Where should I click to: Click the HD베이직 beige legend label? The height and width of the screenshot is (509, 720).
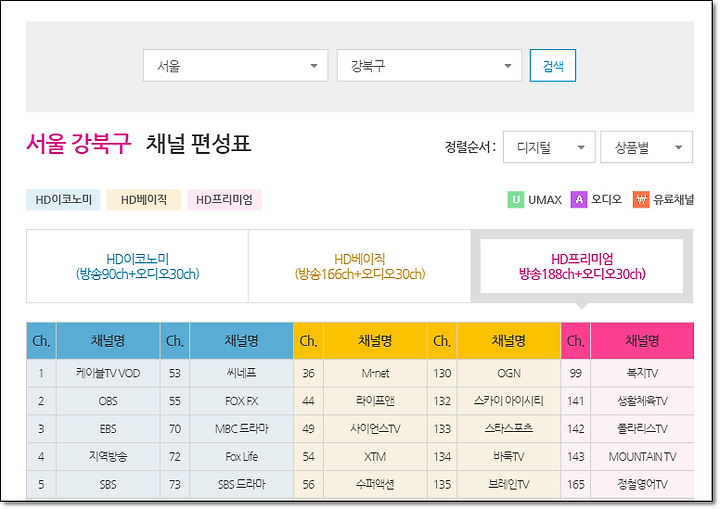tap(144, 200)
